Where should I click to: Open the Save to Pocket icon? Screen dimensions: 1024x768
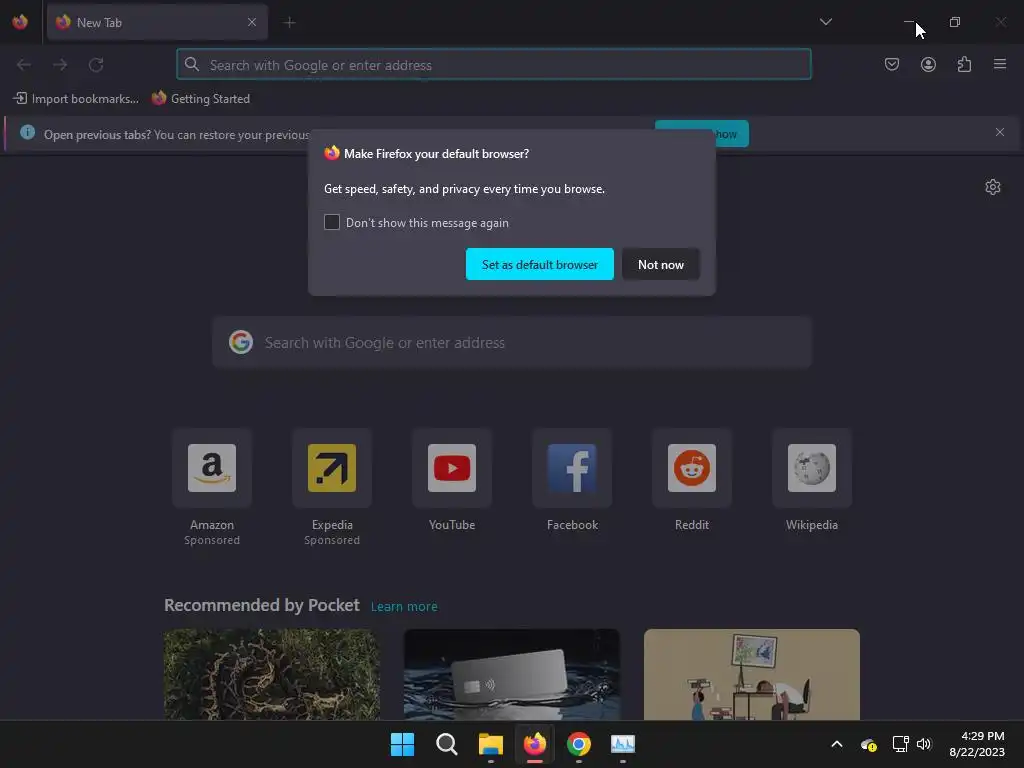point(892,65)
